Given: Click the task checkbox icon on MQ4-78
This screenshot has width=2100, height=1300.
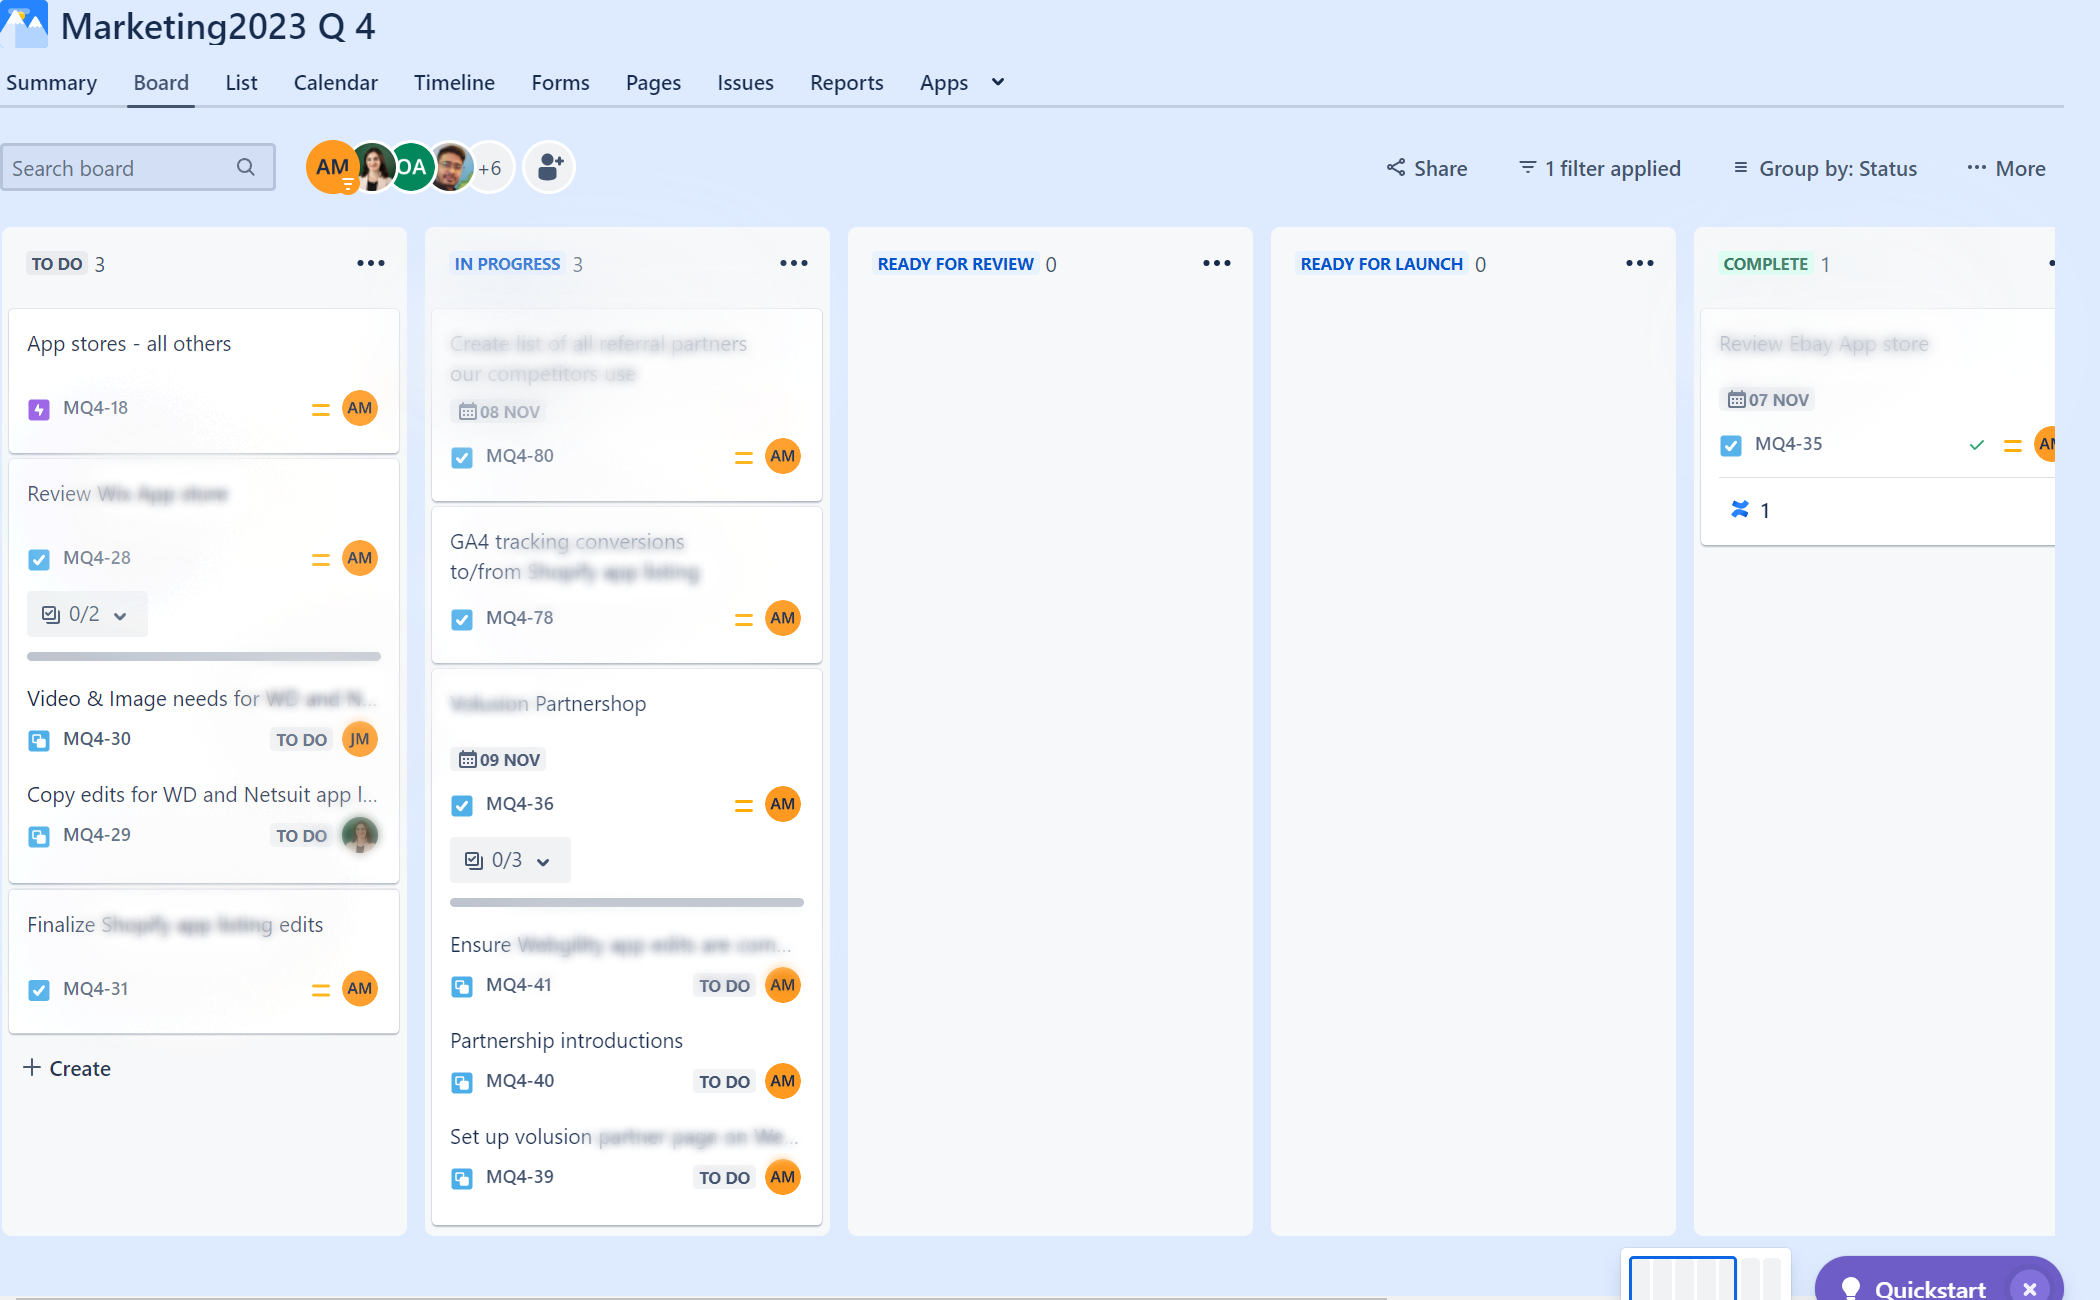Looking at the screenshot, I should 462,619.
